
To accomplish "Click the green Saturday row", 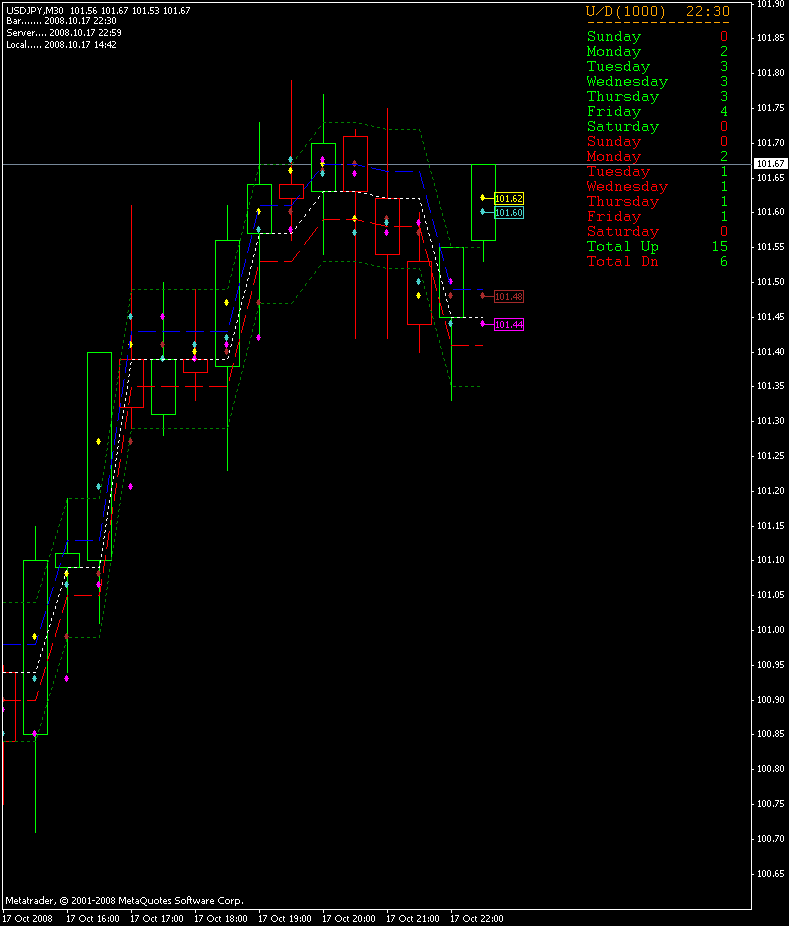I will (657, 126).
